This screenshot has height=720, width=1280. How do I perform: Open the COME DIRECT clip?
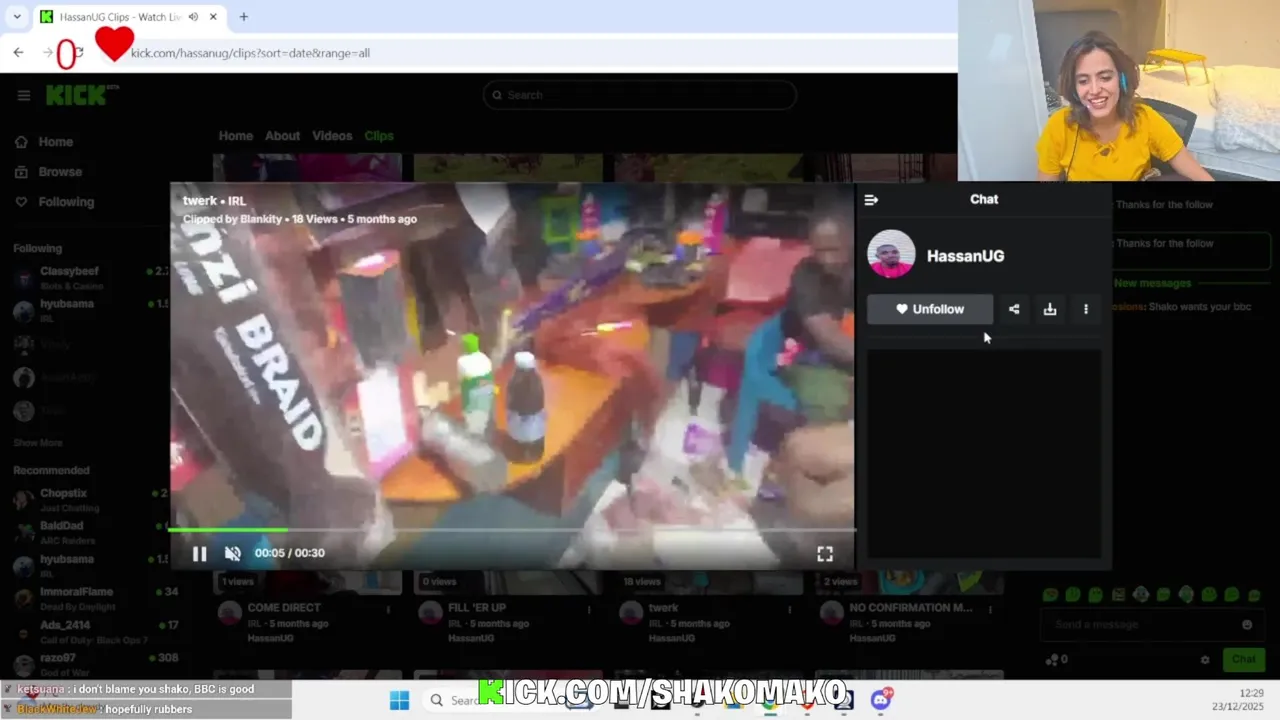click(284, 608)
